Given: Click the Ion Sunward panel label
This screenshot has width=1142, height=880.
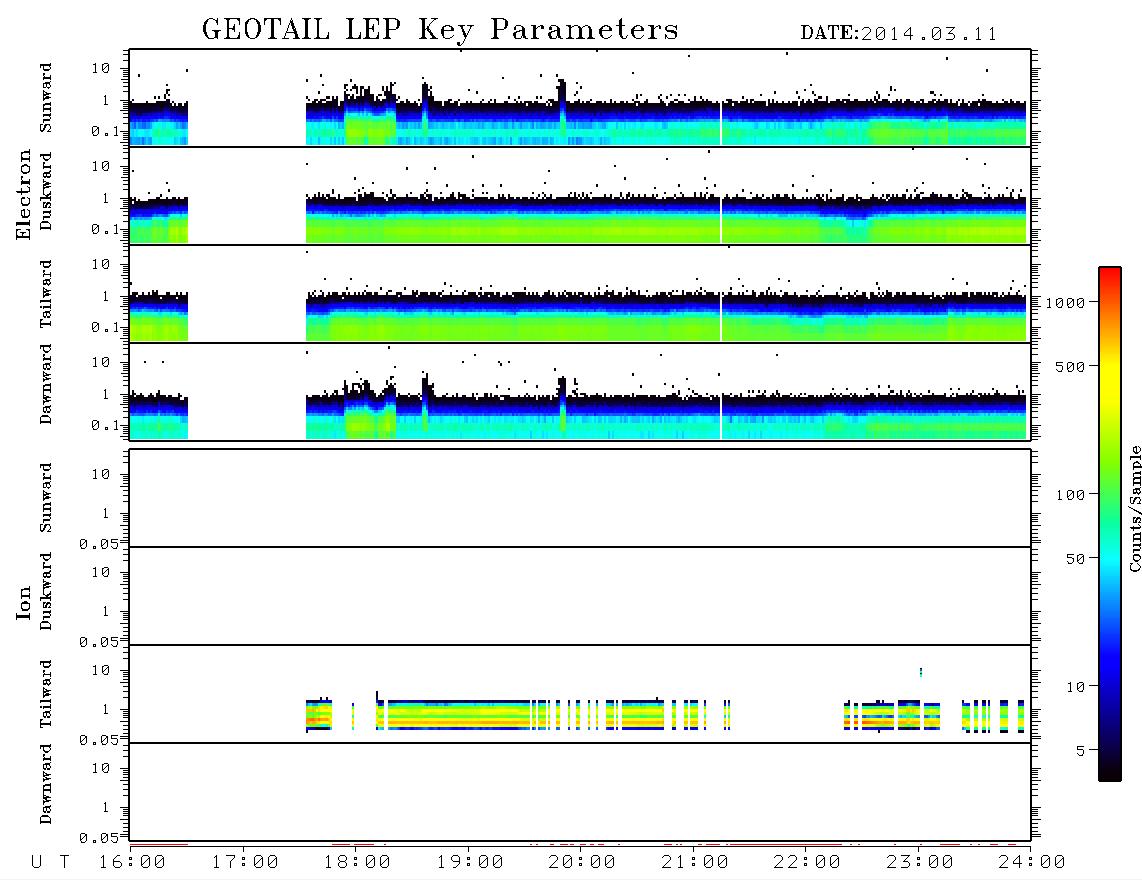Looking at the screenshot, I should (45, 498).
